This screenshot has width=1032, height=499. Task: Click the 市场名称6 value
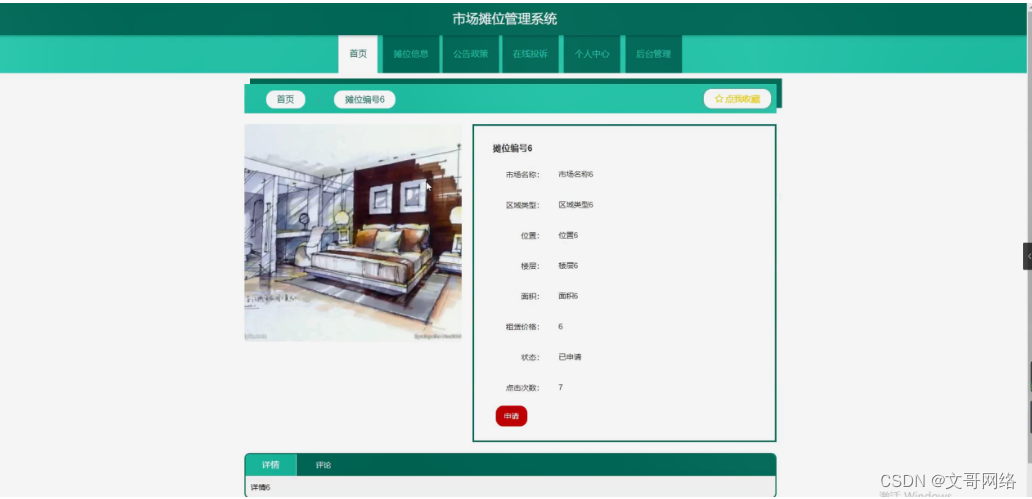click(x=576, y=174)
